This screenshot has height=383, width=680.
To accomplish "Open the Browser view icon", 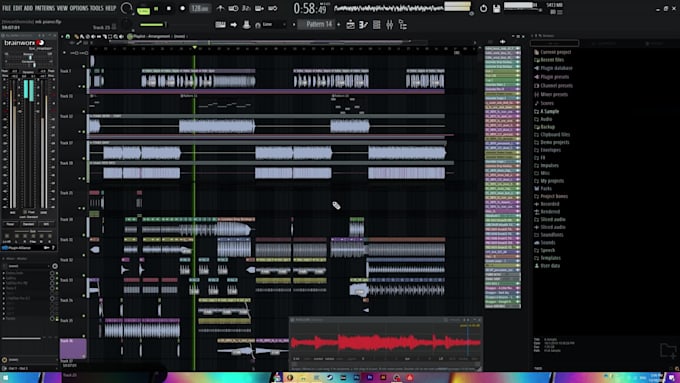I will point(402,25).
